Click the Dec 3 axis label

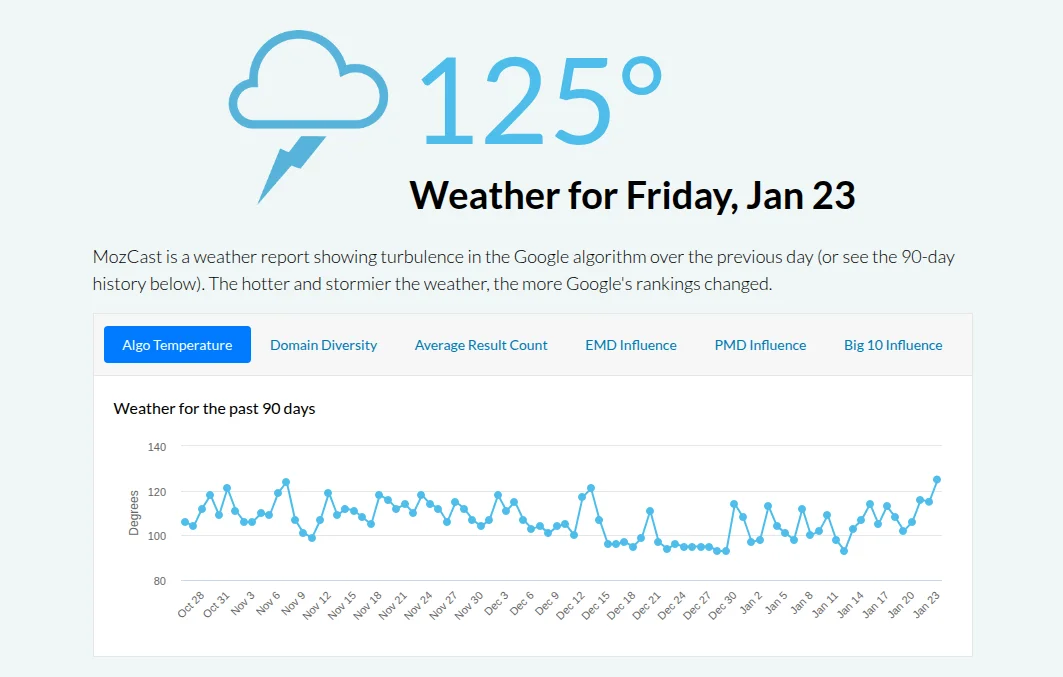497,604
